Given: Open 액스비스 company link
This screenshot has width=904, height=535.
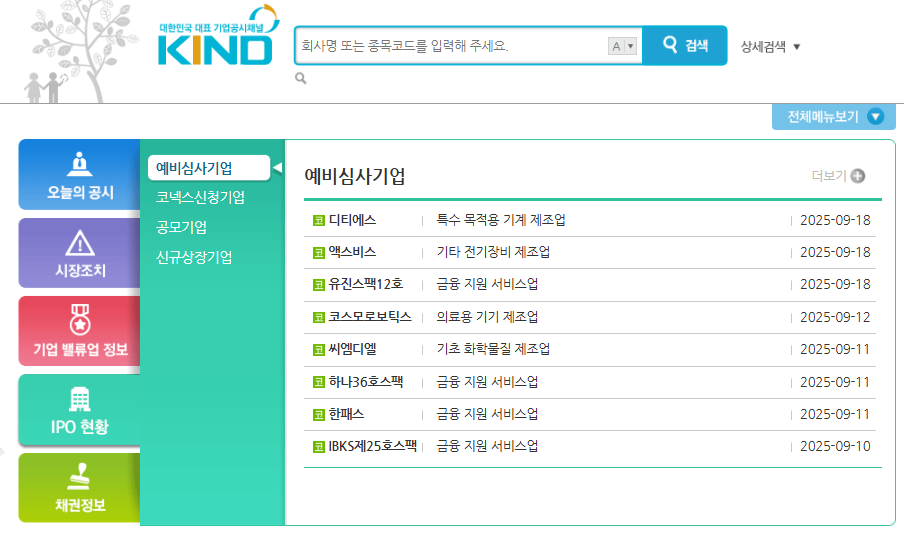Looking at the screenshot, I should (x=352, y=253).
